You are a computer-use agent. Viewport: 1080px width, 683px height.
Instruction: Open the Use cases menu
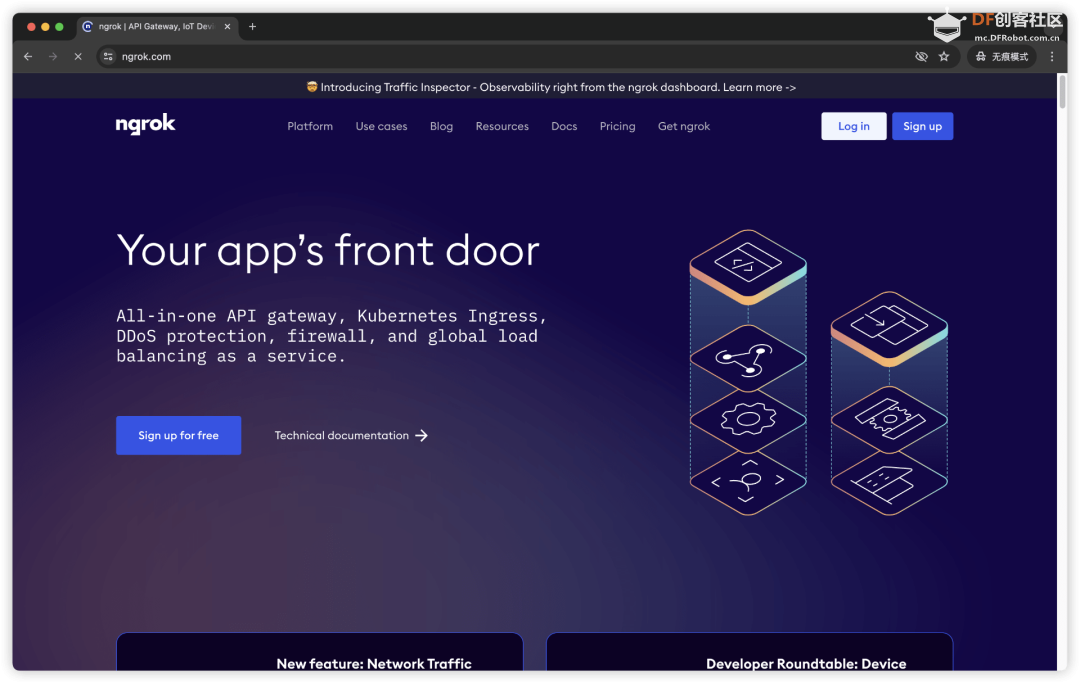381,126
